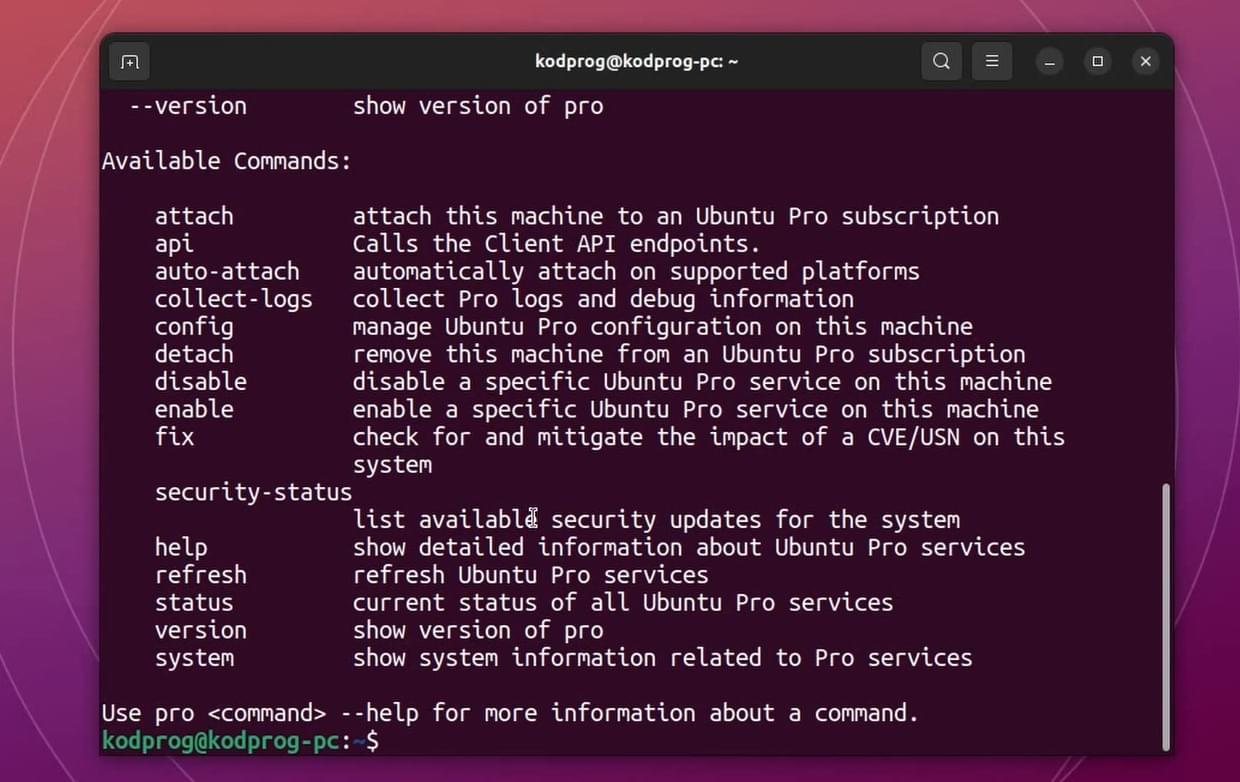Click the shell prompt kodprog@kodprog-pc:~$
This screenshot has height=782, width=1240.
coord(240,741)
